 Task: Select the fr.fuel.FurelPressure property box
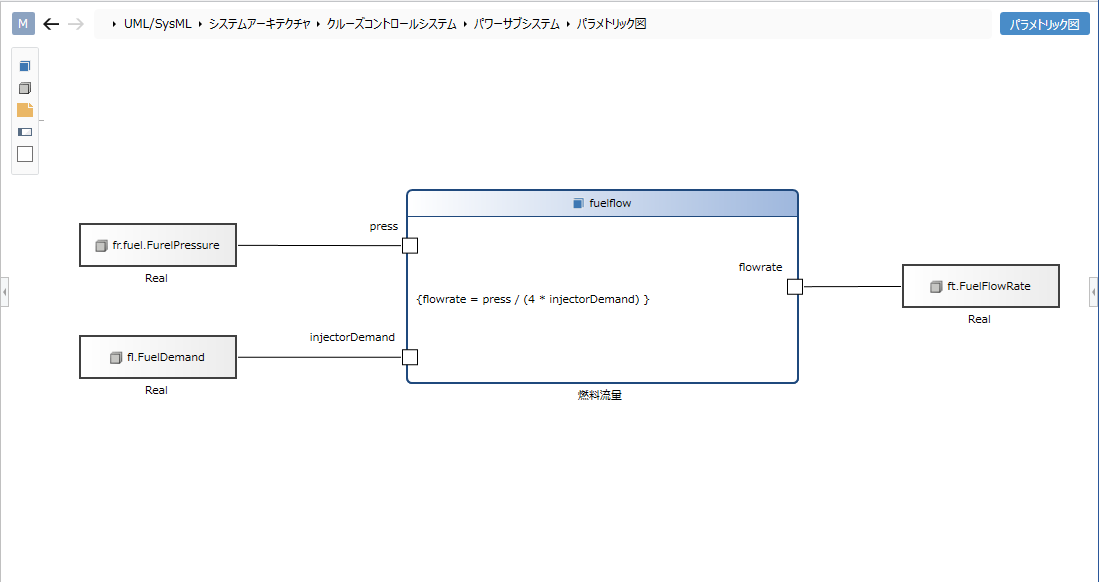(x=158, y=245)
